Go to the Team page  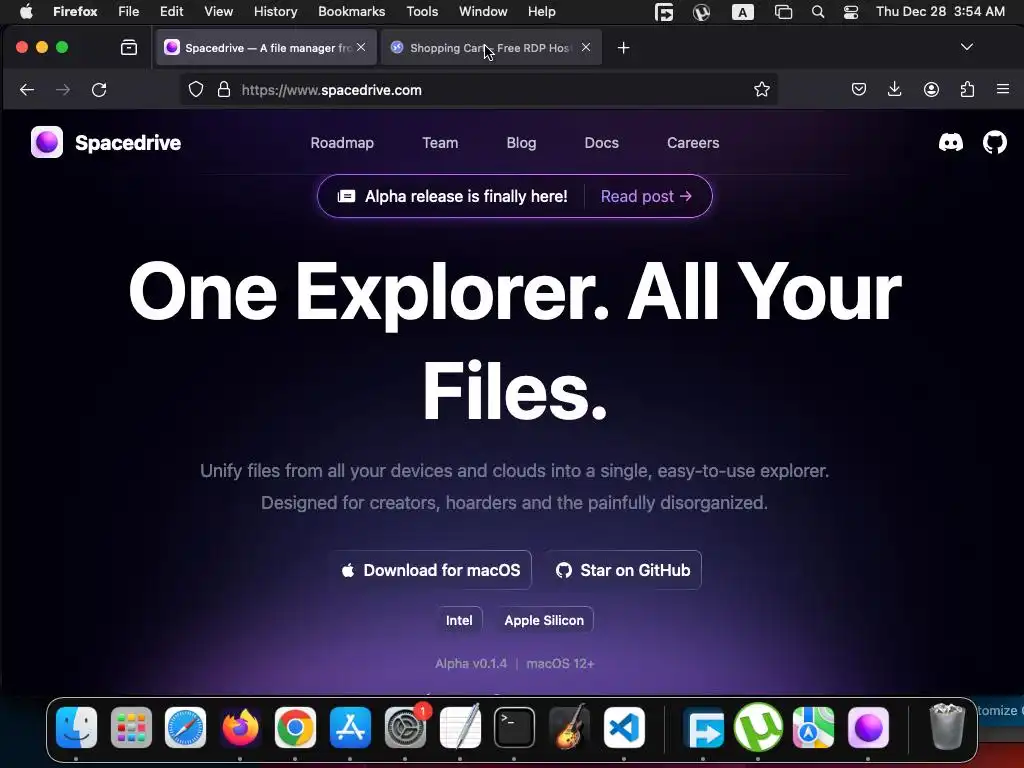tap(440, 143)
